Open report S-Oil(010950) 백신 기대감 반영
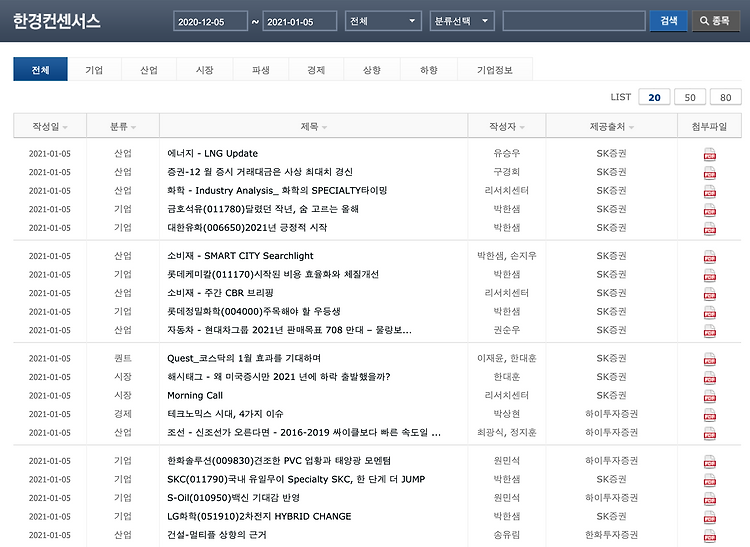This screenshot has height=547, width=750. point(233,498)
